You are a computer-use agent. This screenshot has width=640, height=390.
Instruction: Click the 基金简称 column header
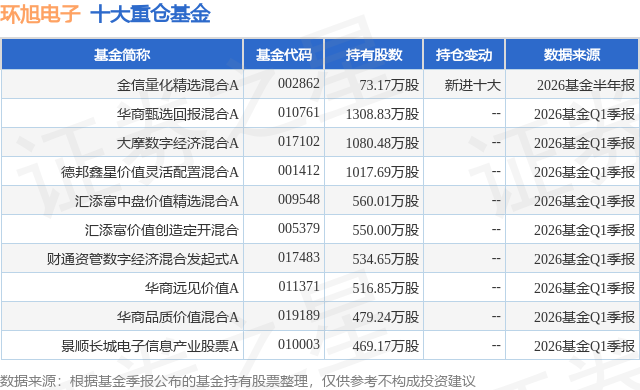coord(122,55)
